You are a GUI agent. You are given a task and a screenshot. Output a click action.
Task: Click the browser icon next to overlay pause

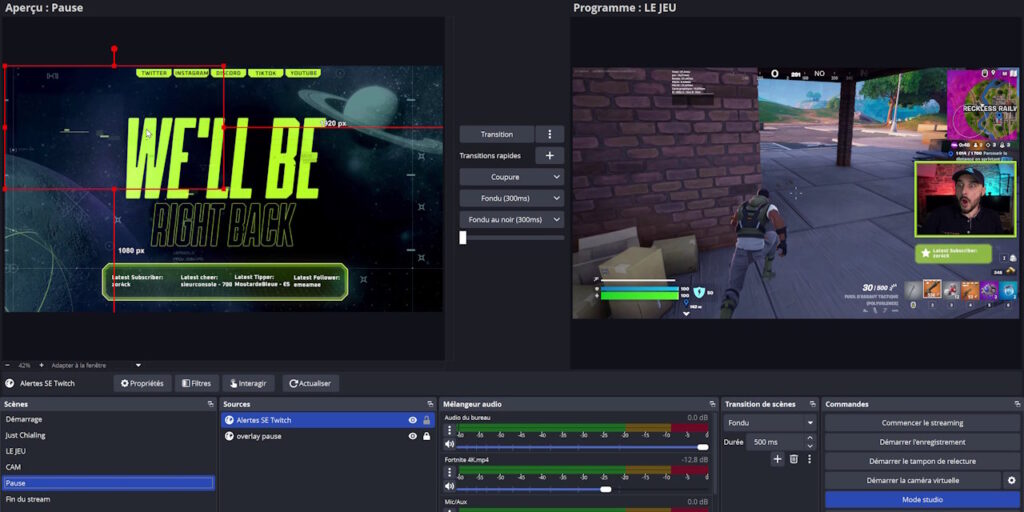tap(229, 436)
